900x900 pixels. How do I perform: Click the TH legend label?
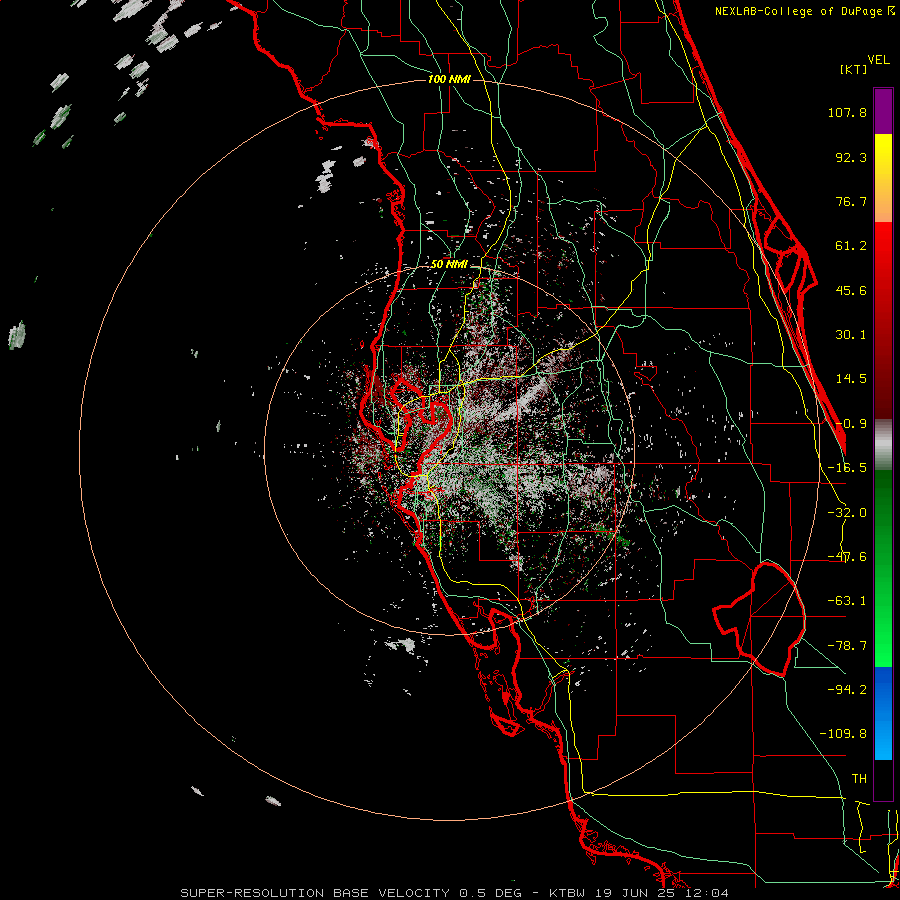[x=859, y=779]
